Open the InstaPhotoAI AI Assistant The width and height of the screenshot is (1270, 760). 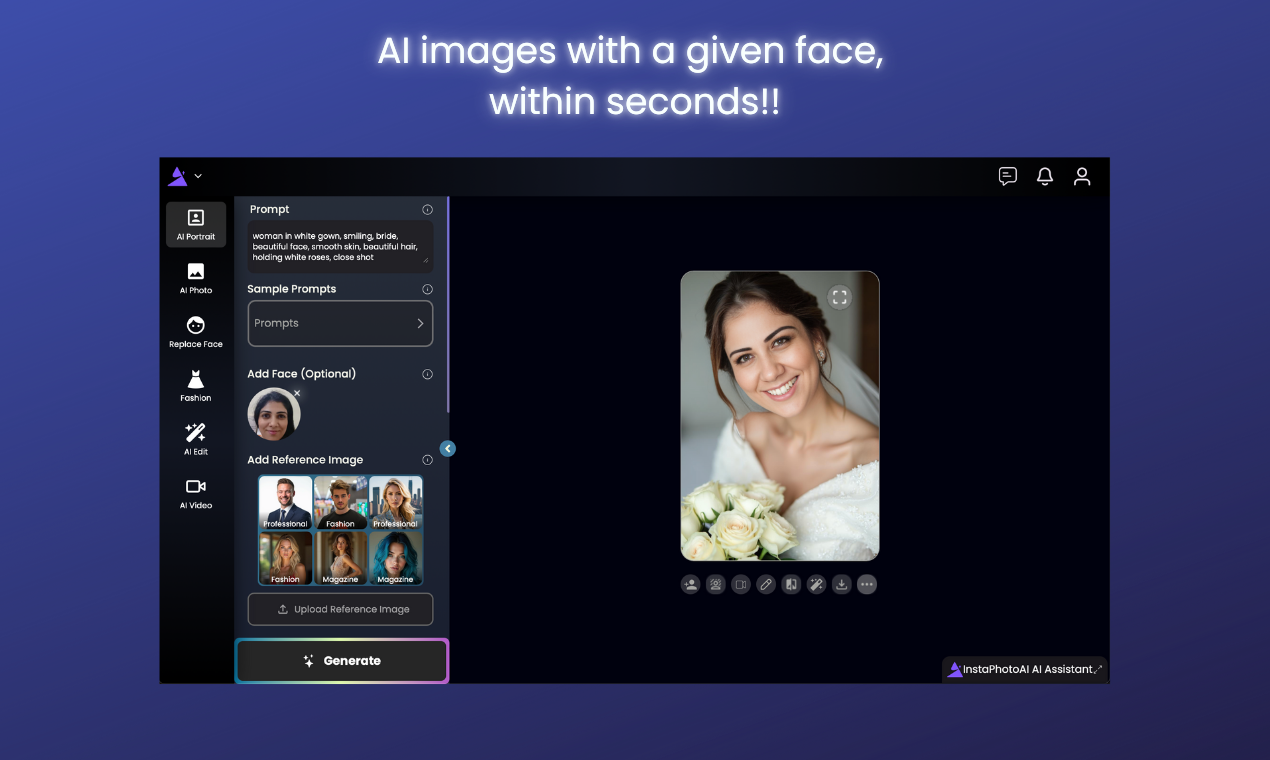[1024, 668]
